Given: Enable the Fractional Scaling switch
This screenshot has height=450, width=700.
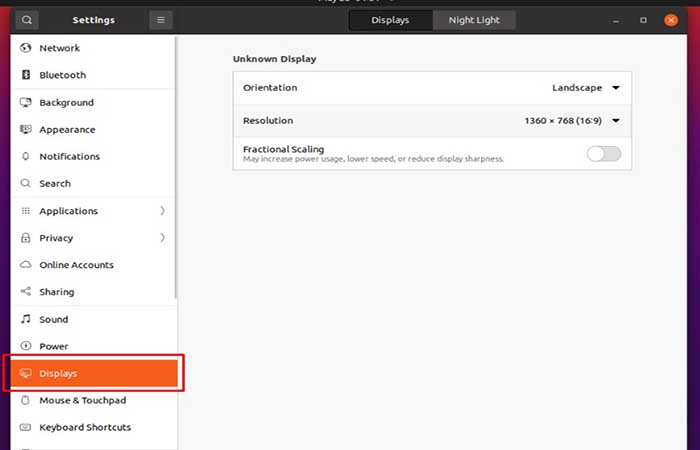Looking at the screenshot, I should click(604, 154).
